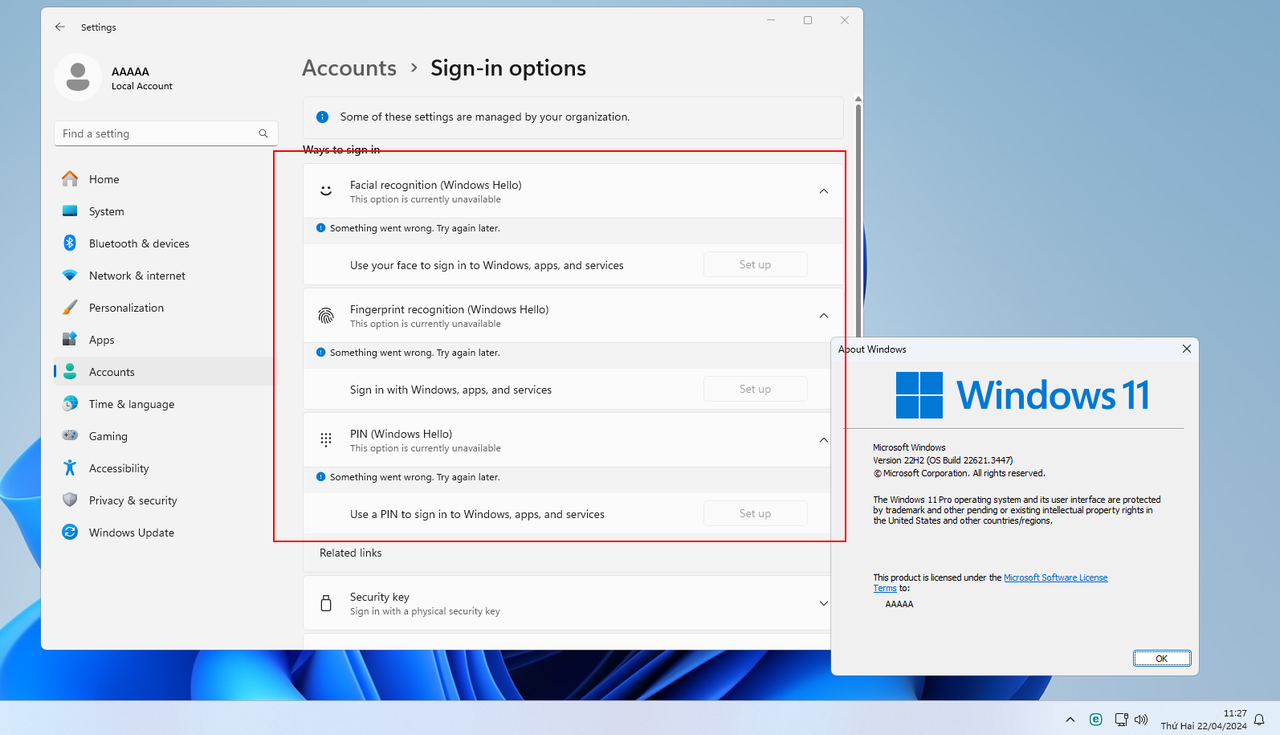Click the Ways to sign in label

[x=341, y=150]
